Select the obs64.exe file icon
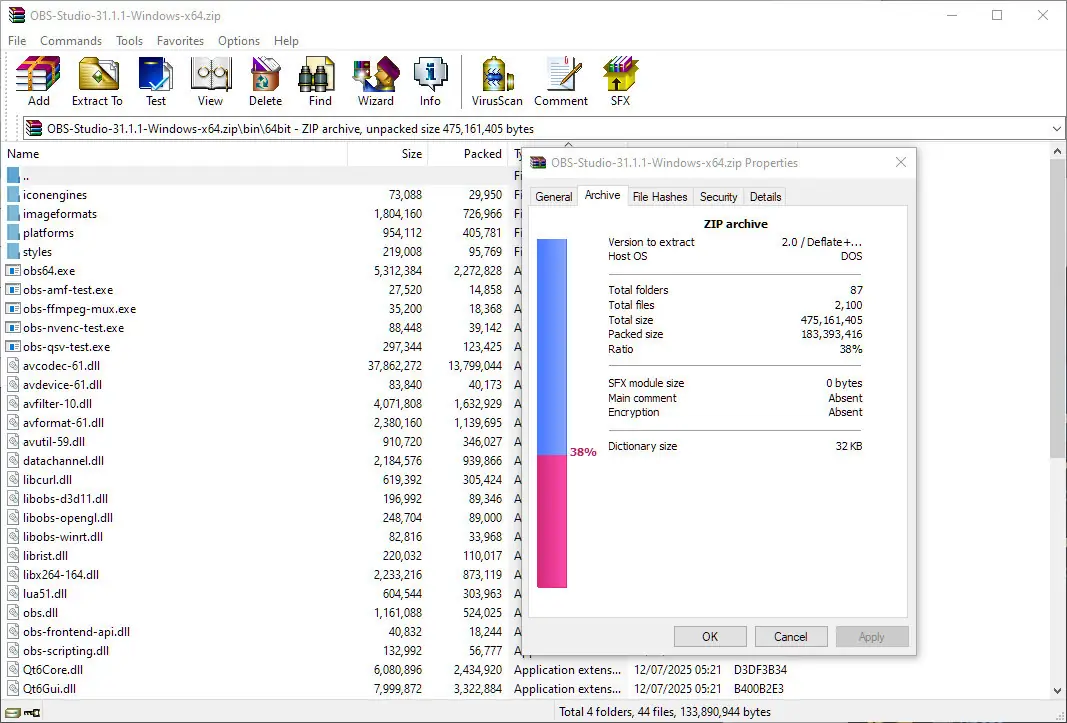This screenshot has height=723, width=1067. [x=13, y=270]
